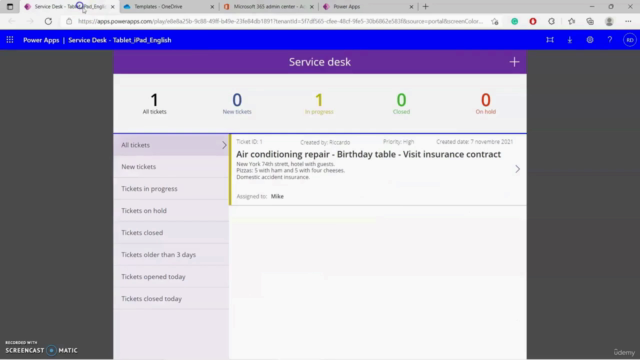Click the green extension icon
The image size is (640, 360).
[515, 21]
